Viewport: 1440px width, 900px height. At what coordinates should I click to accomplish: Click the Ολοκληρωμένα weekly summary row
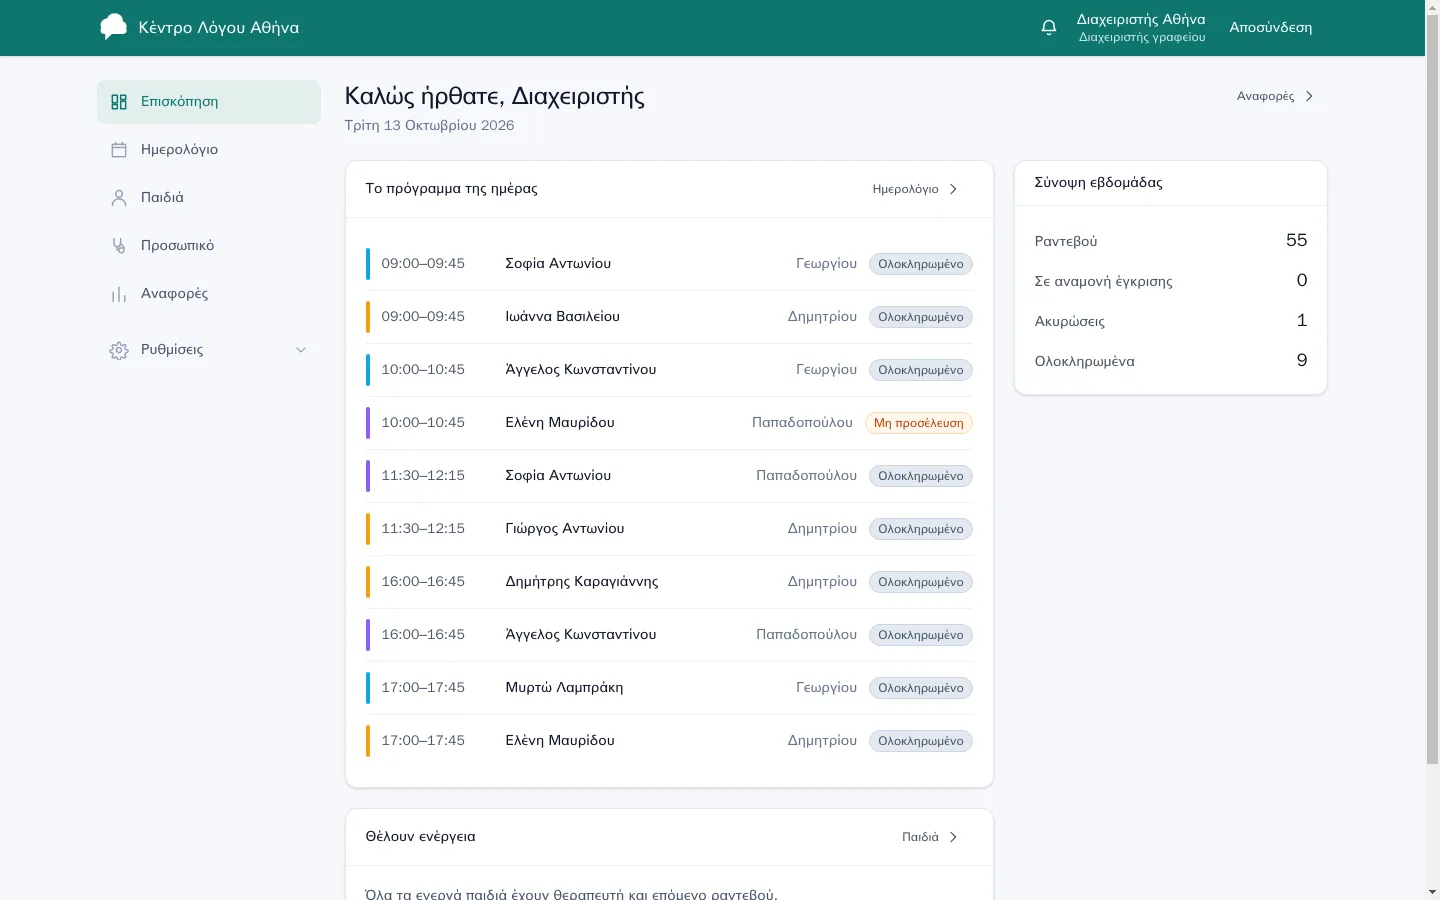pyautogui.click(x=1171, y=361)
